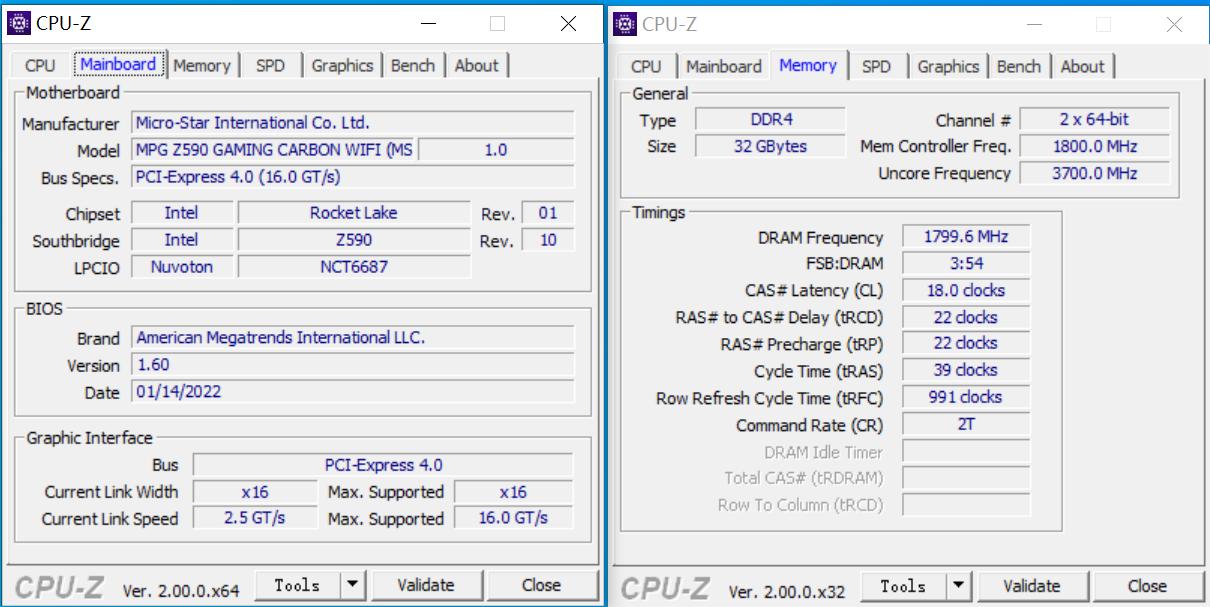Select the motherboard Model text field
Image resolution: width=1210 pixels, height=607 pixels.
coord(274,150)
